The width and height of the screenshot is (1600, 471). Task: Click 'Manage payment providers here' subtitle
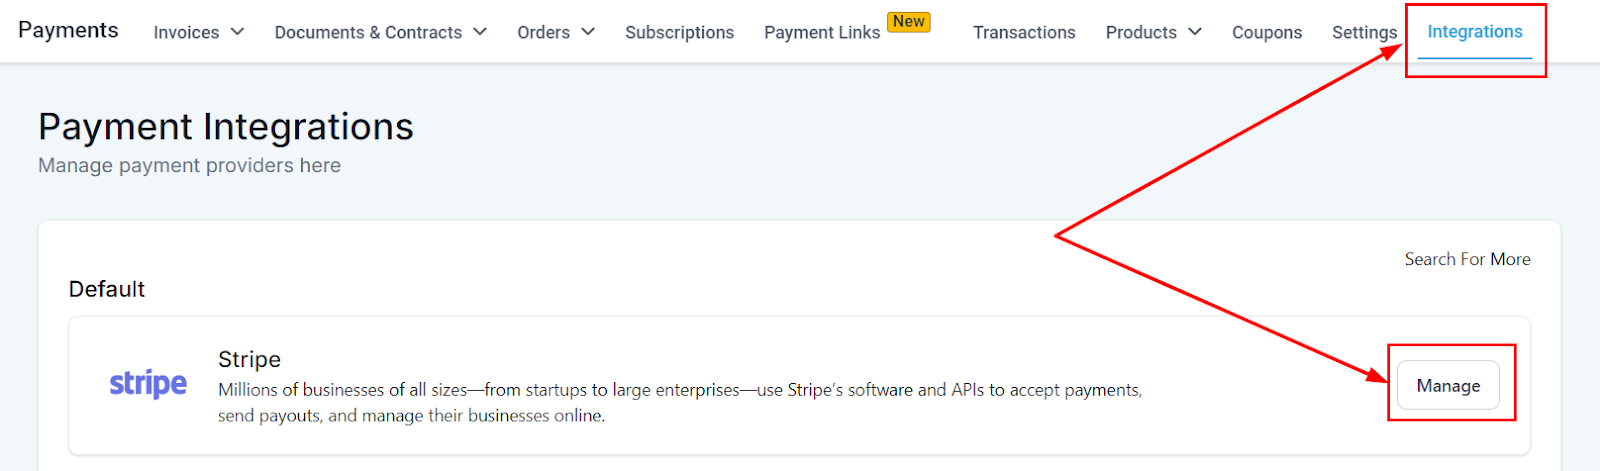pyautogui.click(x=189, y=165)
